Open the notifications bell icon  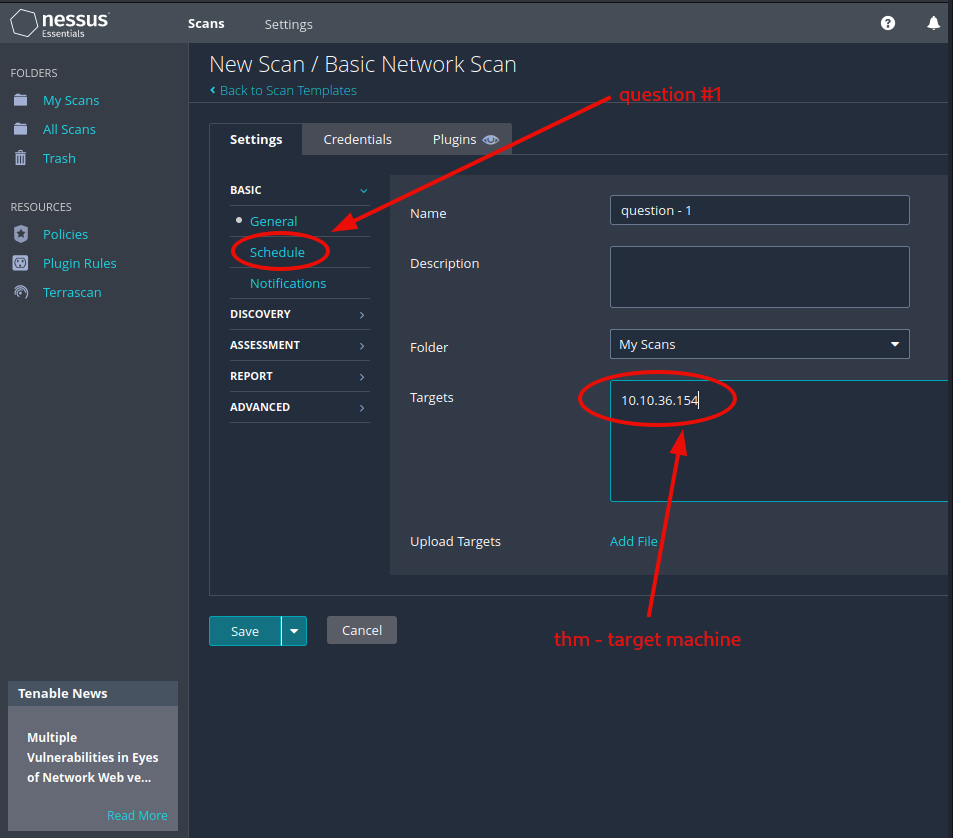[934, 23]
